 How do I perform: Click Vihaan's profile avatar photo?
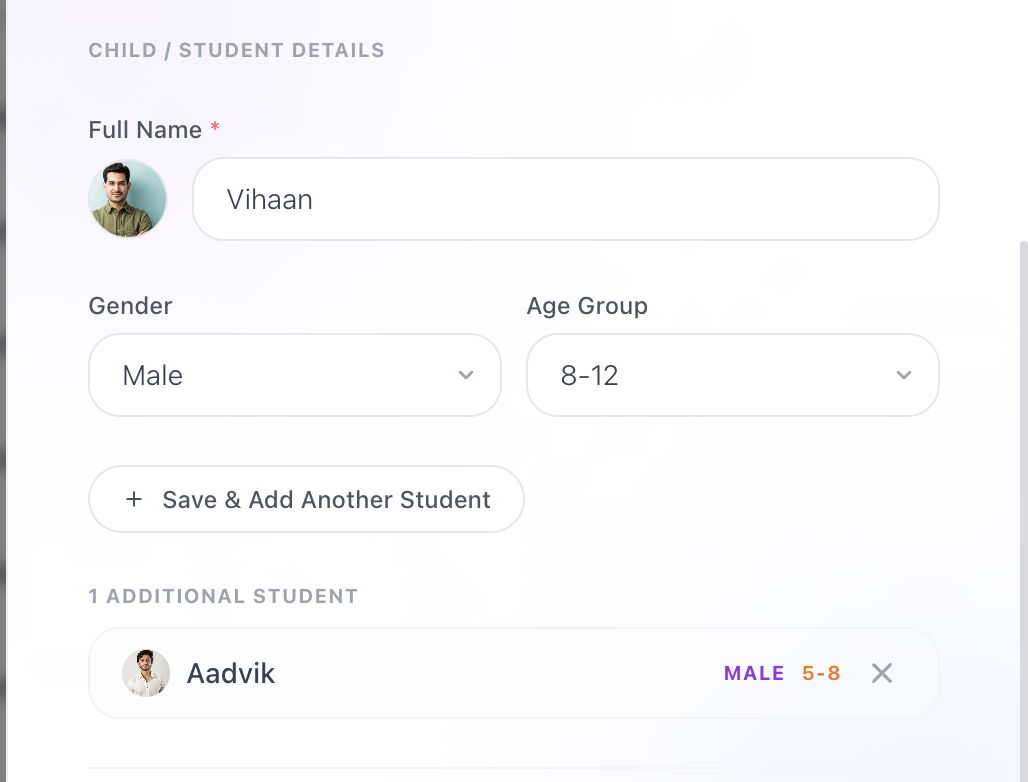click(128, 199)
